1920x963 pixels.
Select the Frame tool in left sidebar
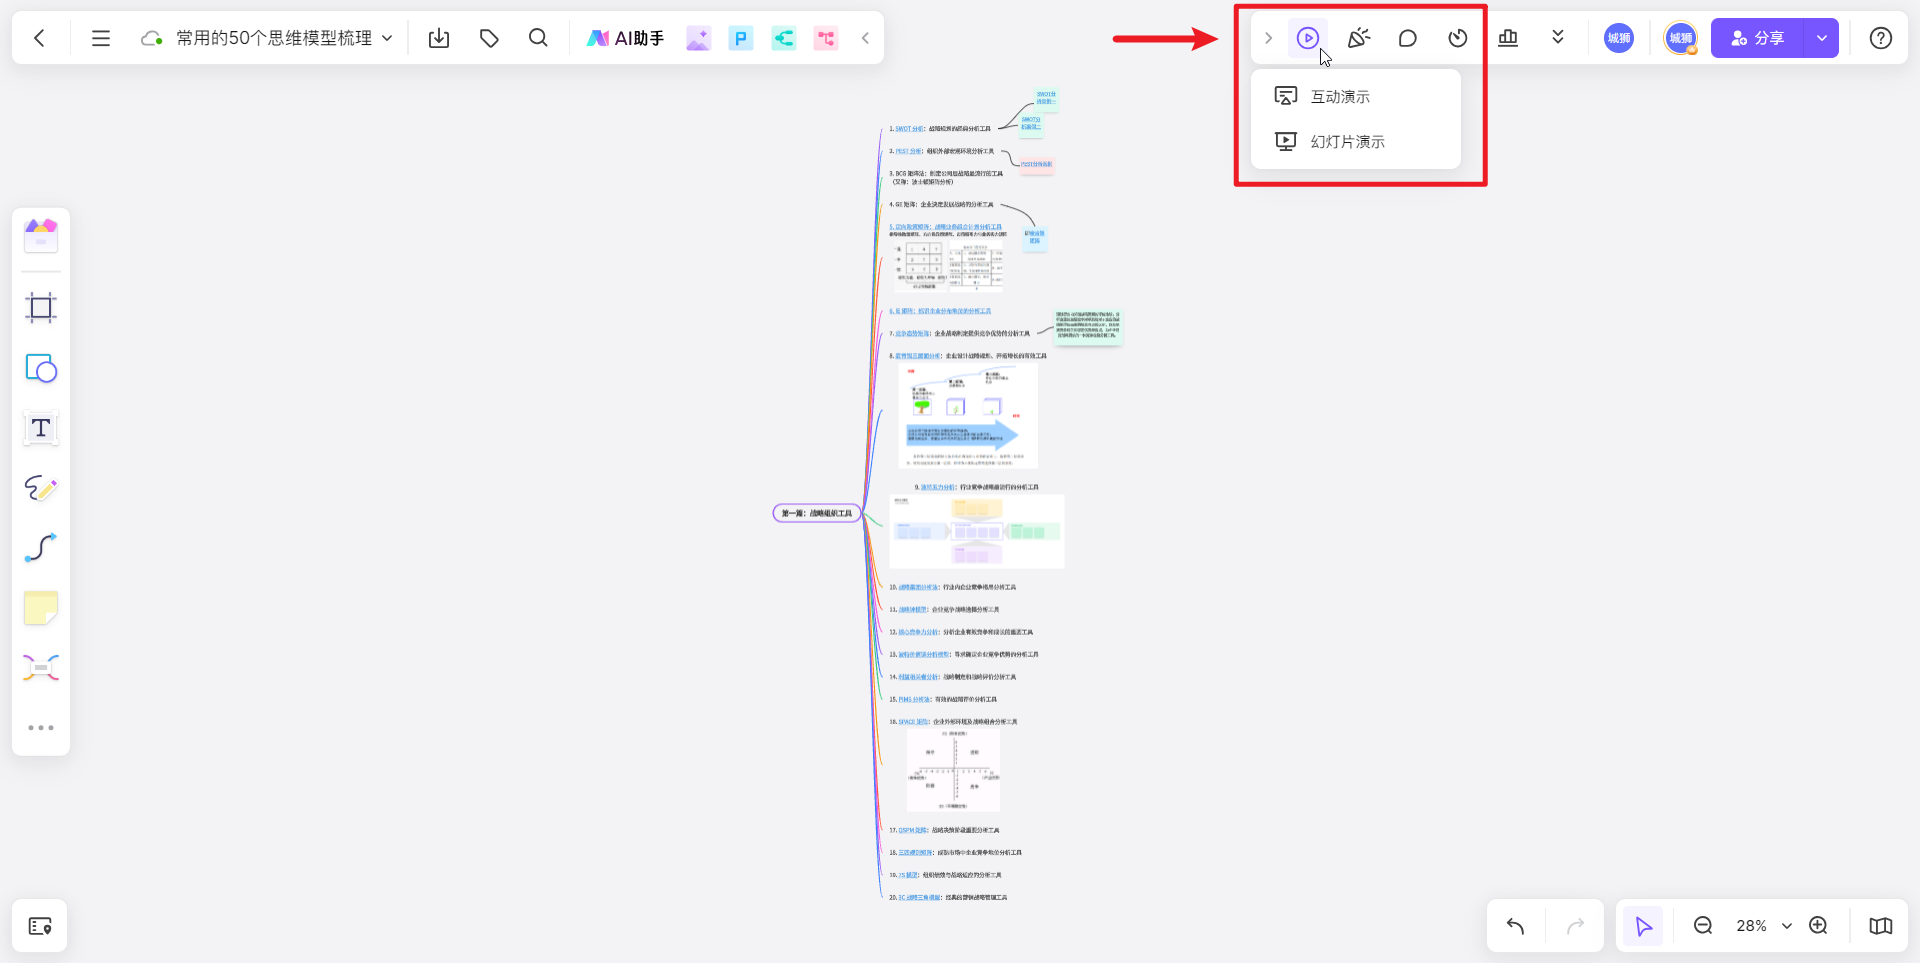tap(41, 307)
